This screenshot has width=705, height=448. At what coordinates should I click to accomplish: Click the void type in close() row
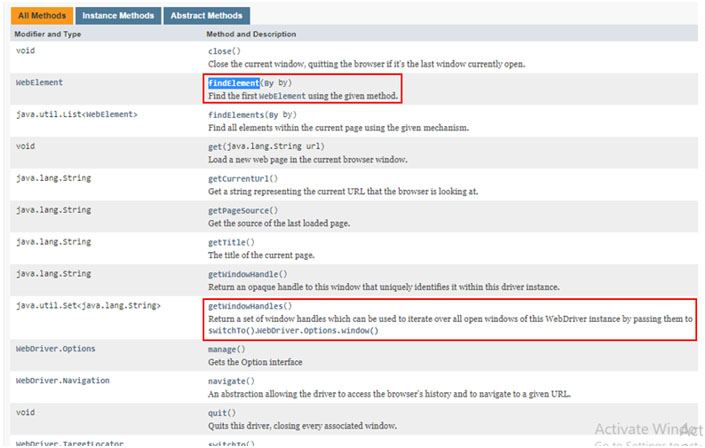25,51
